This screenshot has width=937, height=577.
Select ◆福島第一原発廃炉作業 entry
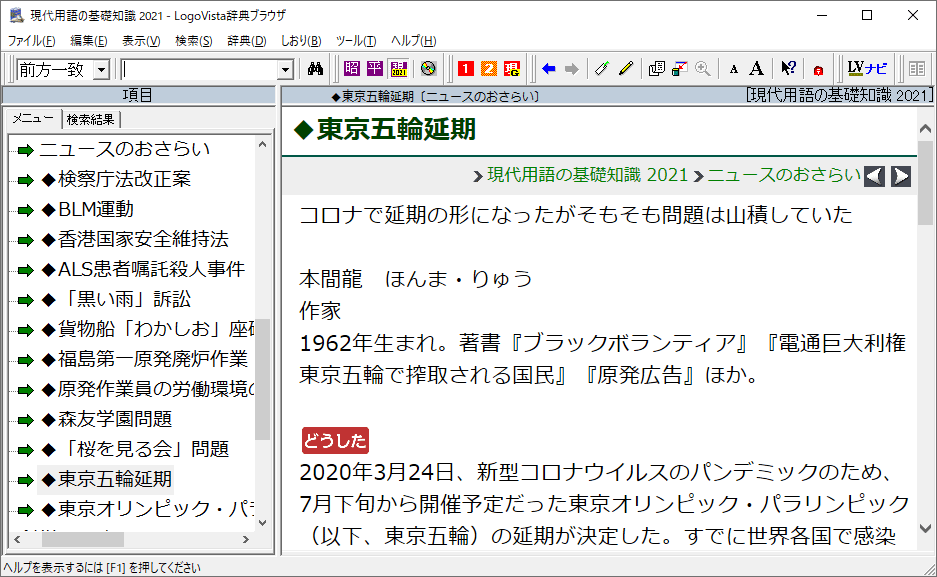[144, 359]
